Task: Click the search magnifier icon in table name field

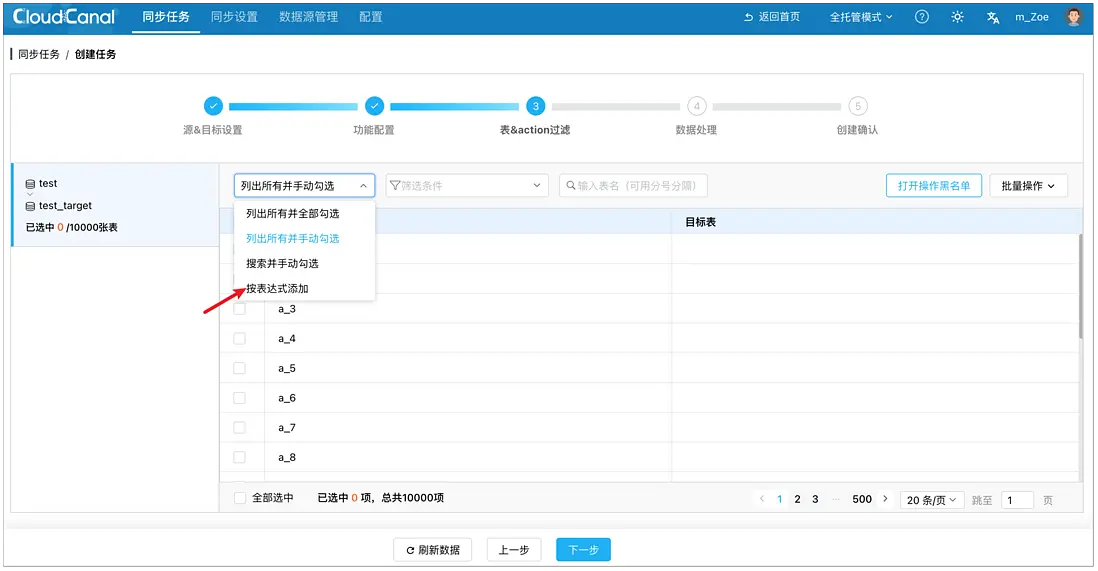Action: [x=571, y=186]
